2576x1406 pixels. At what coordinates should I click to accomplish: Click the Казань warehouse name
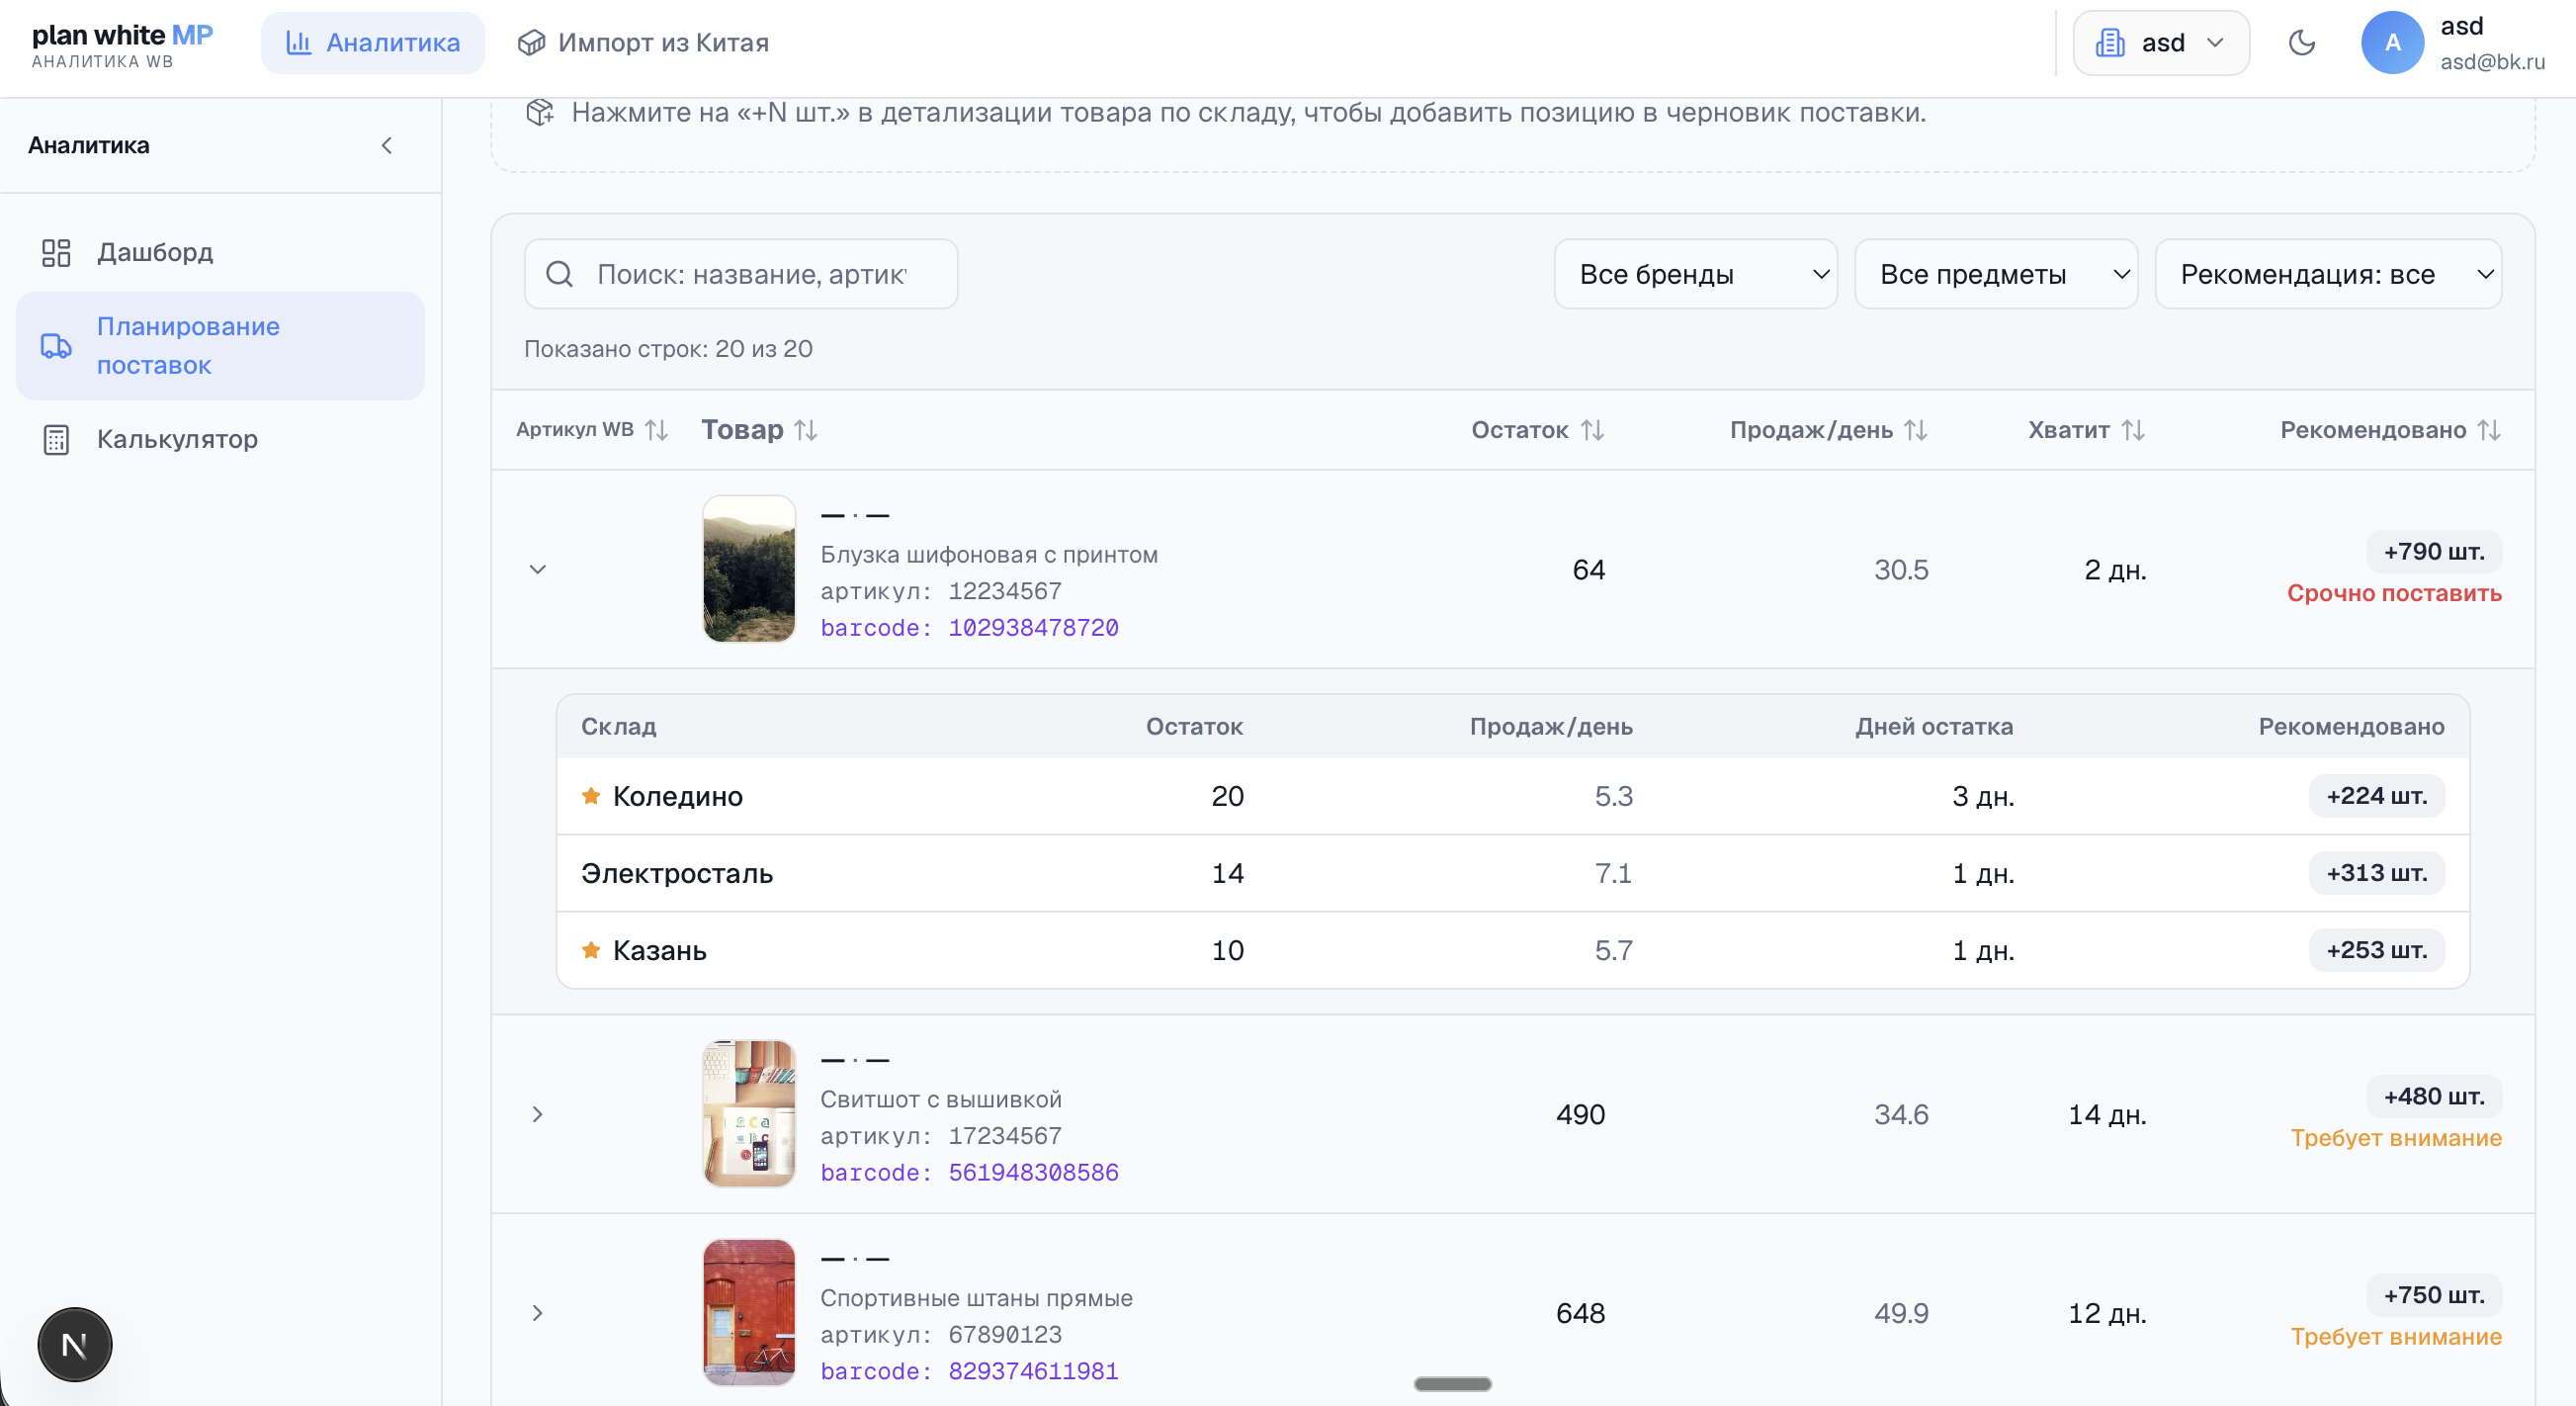coord(659,950)
